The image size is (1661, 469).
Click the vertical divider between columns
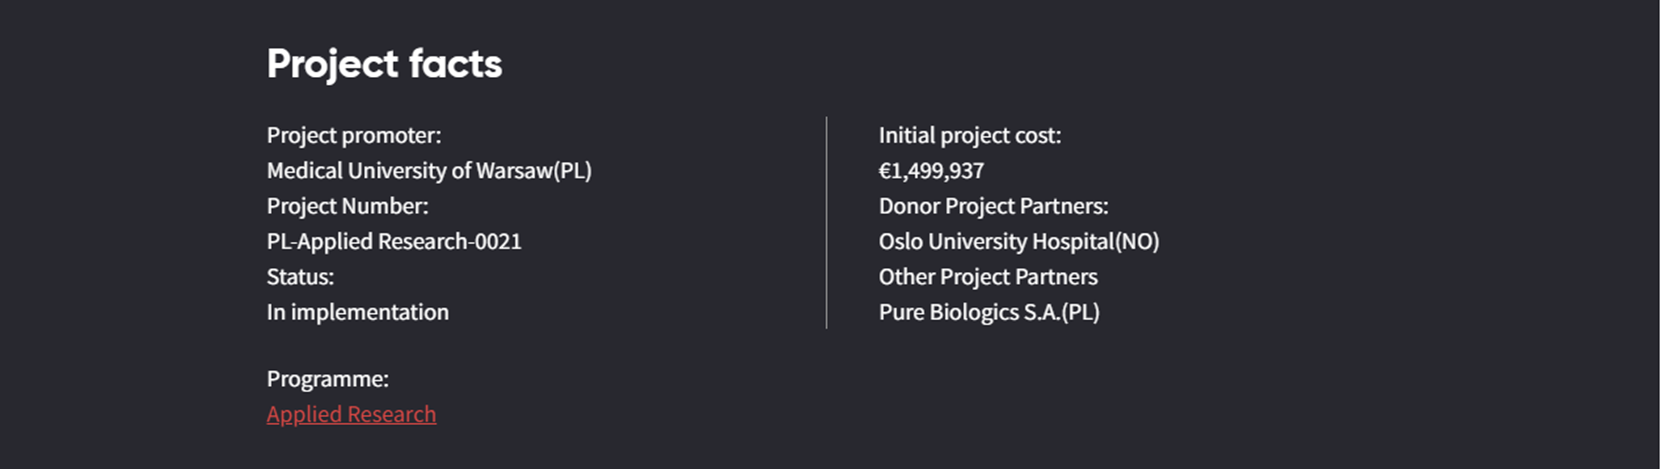[x=827, y=222]
